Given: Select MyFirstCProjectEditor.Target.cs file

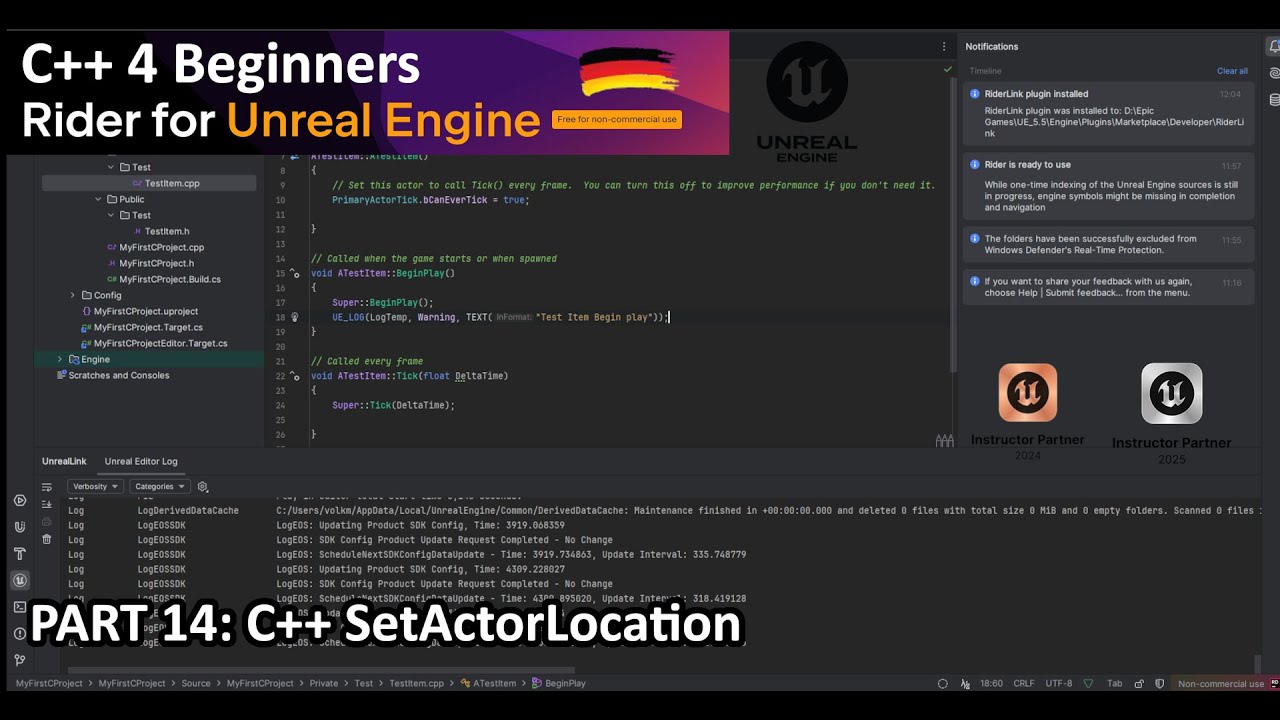Looking at the screenshot, I should (x=160, y=343).
